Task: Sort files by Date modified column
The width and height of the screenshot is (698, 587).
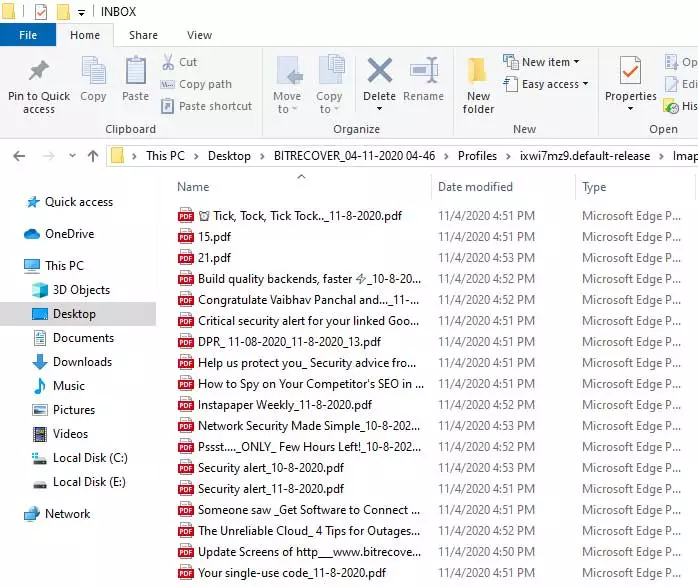Action: (475, 187)
